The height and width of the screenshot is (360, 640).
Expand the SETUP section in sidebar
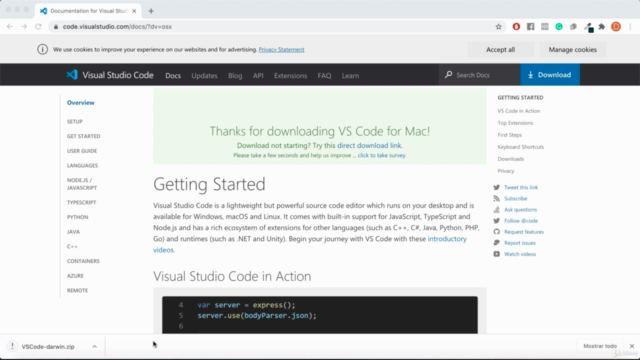(x=75, y=122)
